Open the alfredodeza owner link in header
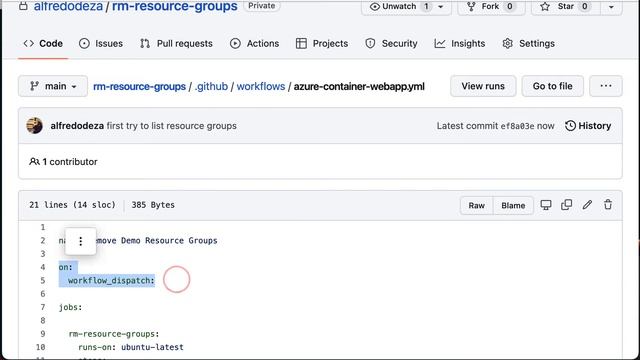The width and height of the screenshot is (640, 360). 68,6
